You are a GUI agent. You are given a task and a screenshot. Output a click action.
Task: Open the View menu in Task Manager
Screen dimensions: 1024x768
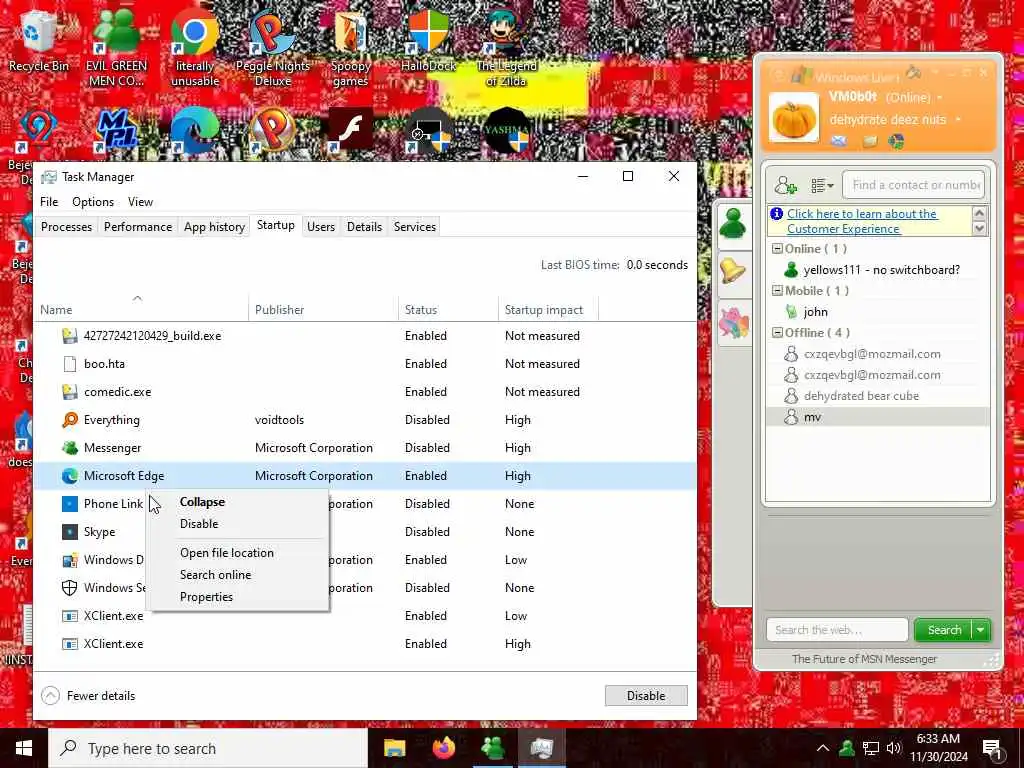click(140, 202)
